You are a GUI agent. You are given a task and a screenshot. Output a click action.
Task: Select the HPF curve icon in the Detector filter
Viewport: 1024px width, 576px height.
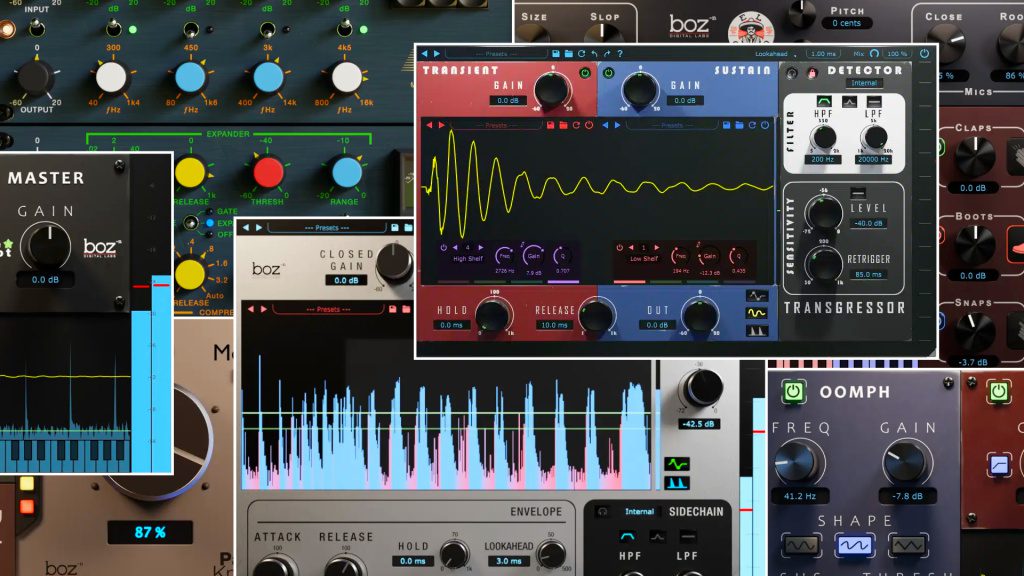(x=824, y=99)
